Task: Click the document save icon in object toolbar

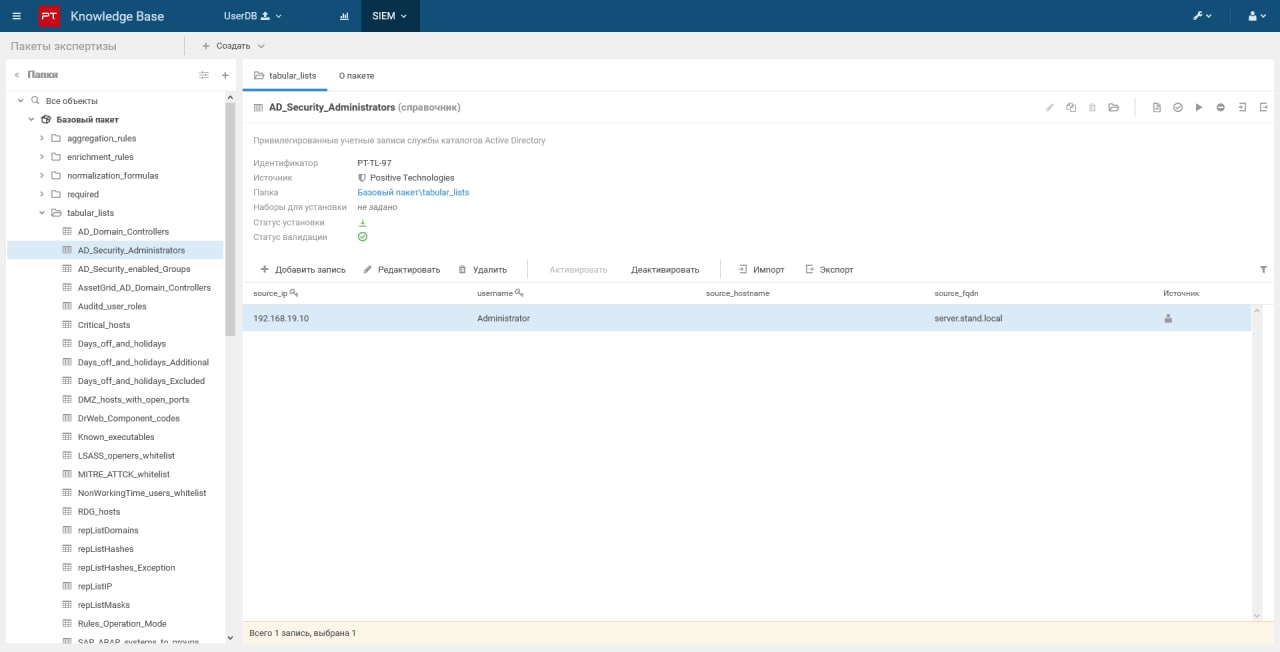Action: [1157, 107]
